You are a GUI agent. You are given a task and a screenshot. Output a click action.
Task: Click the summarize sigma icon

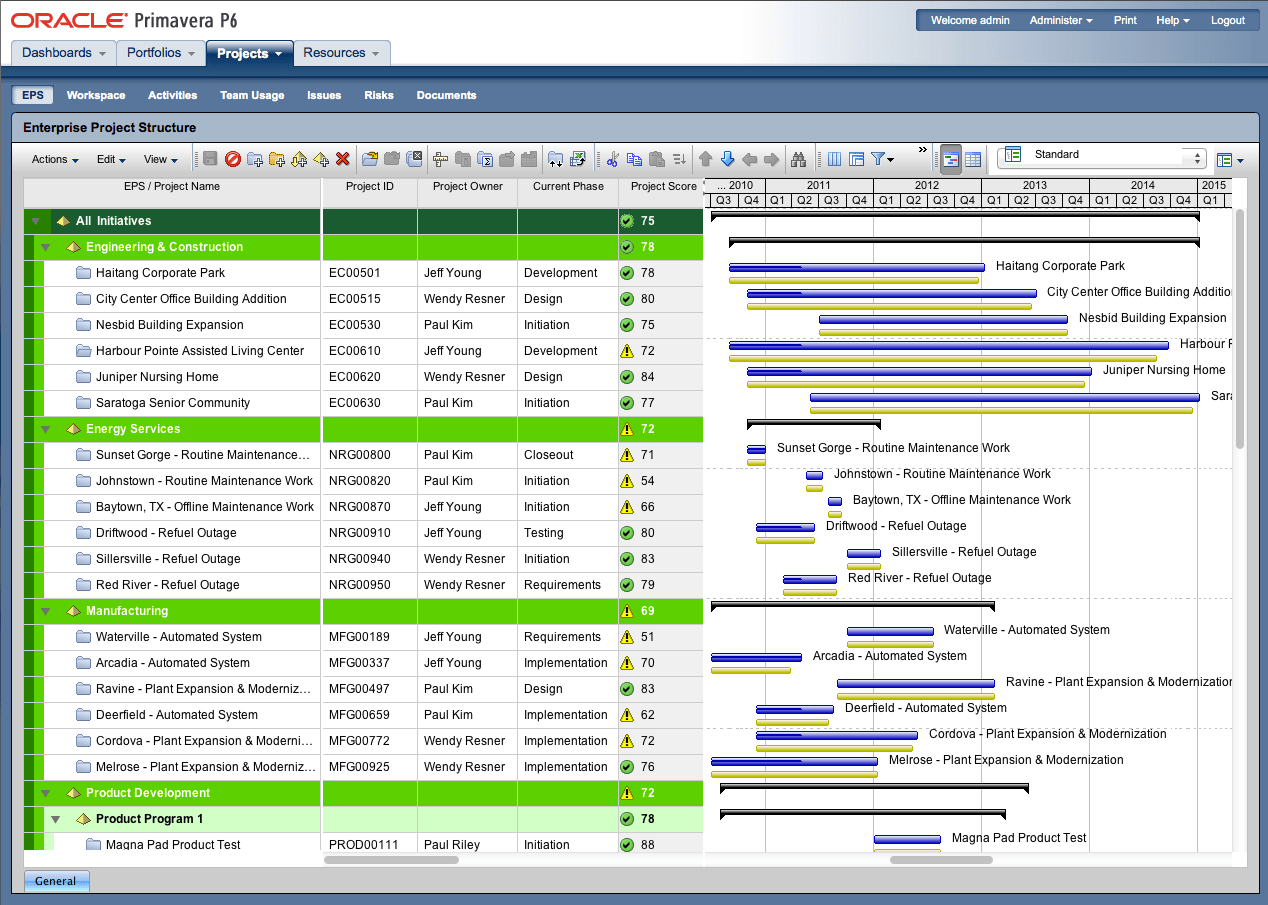click(x=485, y=159)
